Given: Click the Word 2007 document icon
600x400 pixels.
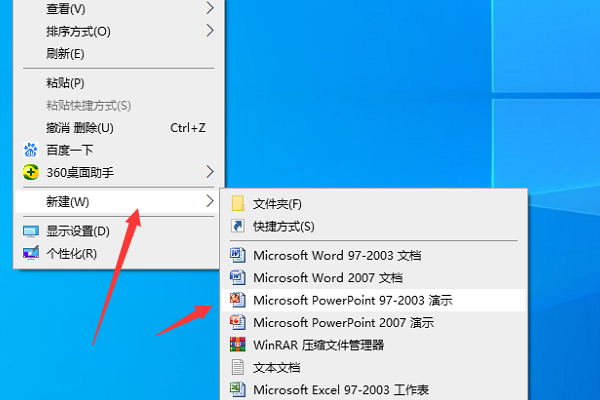Looking at the screenshot, I should (238, 277).
